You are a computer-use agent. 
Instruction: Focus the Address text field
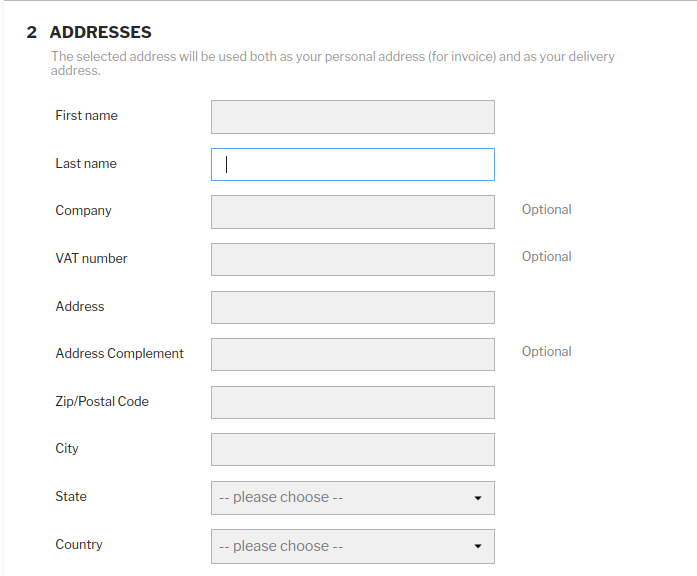point(352,307)
